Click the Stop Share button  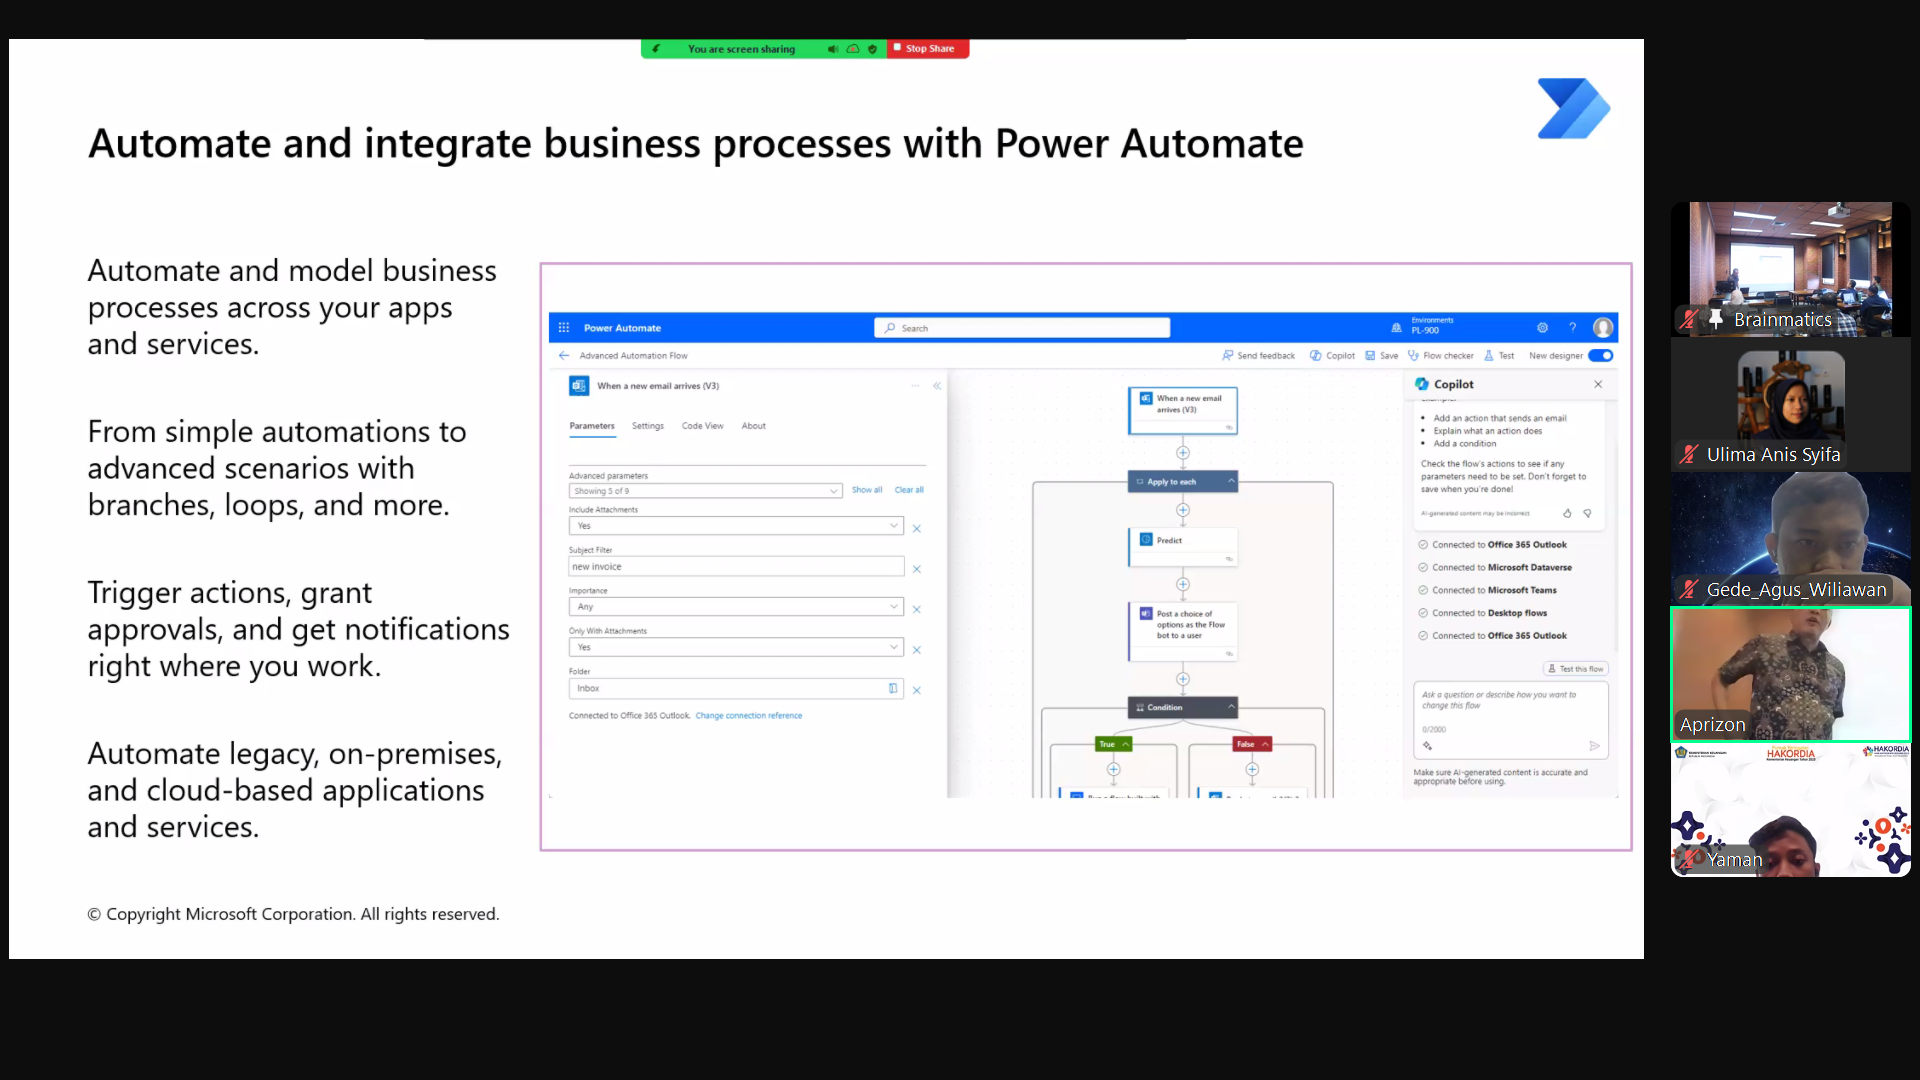pyautogui.click(x=928, y=49)
